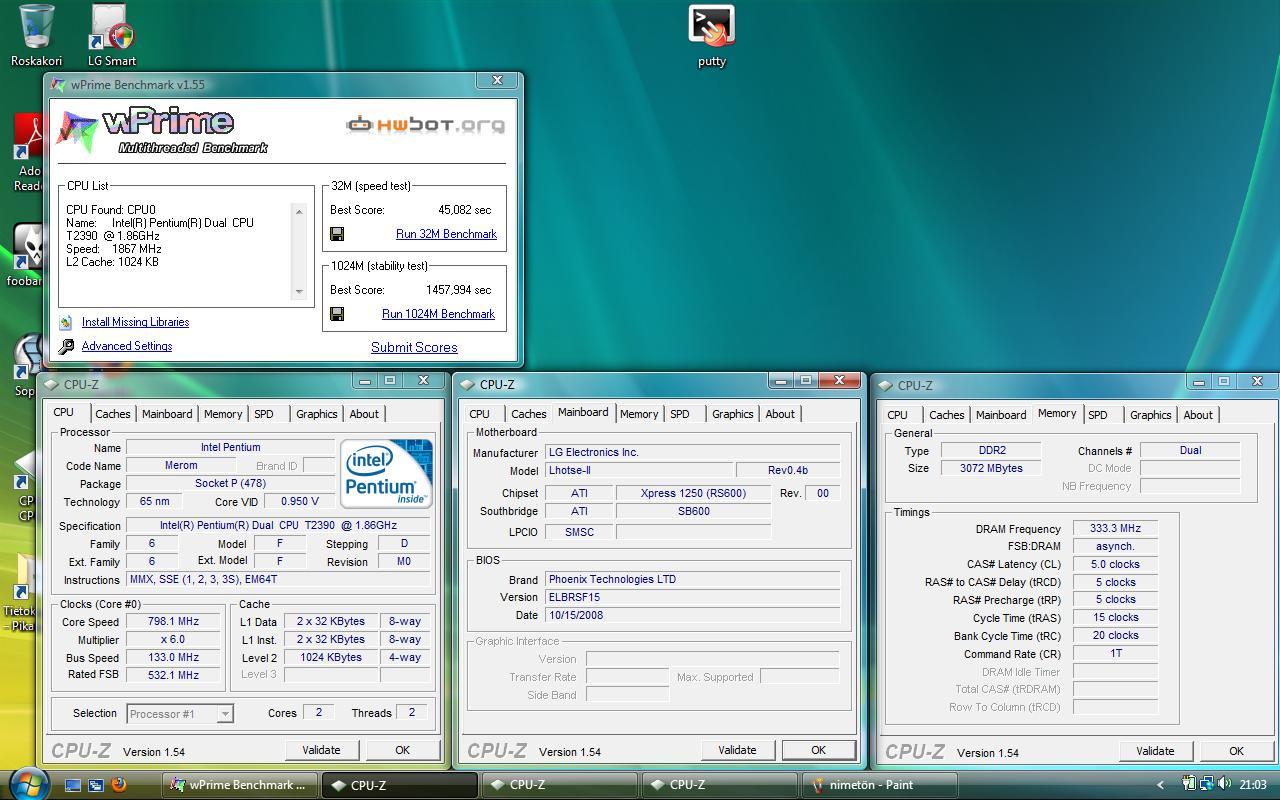The width and height of the screenshot is (1280, 800).
Task: Click OK in the Memory CPU-Z window
Action: coord(1236,751)
